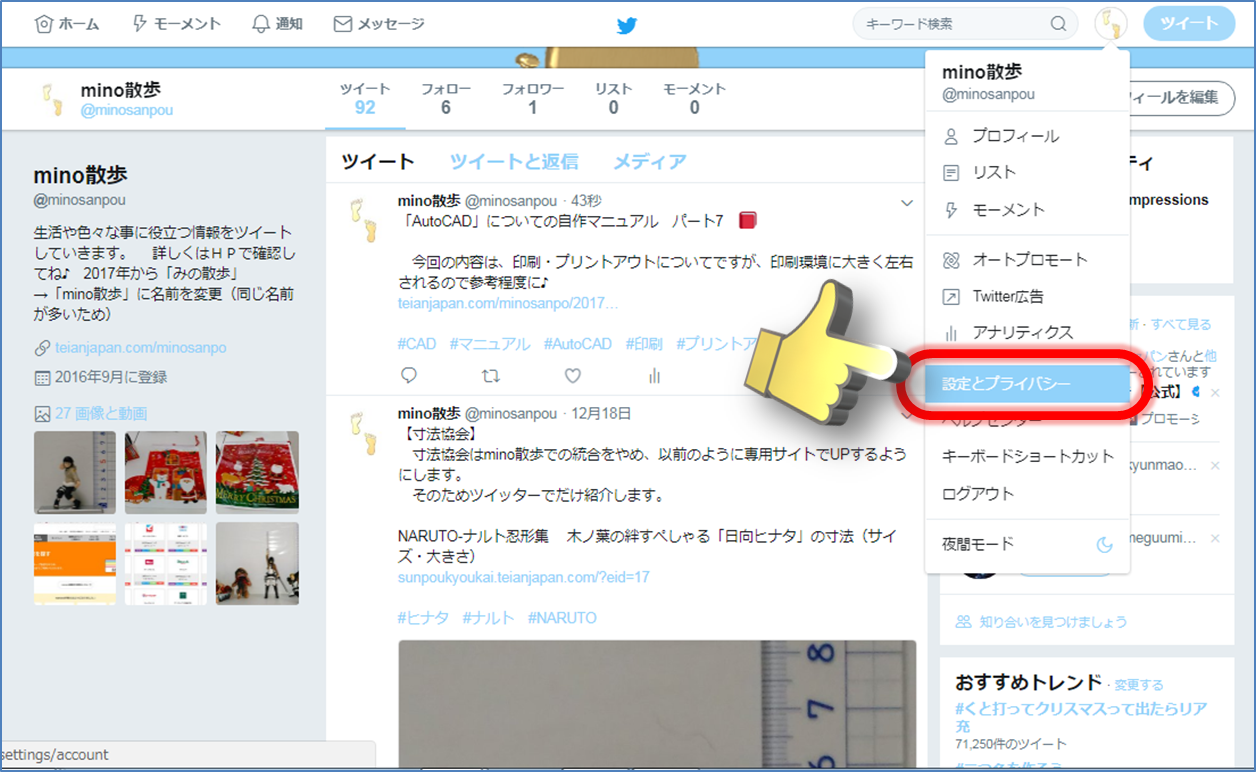Open the profile avatar menu icon
The image size is (1256, 772).
pos(1110,24)
